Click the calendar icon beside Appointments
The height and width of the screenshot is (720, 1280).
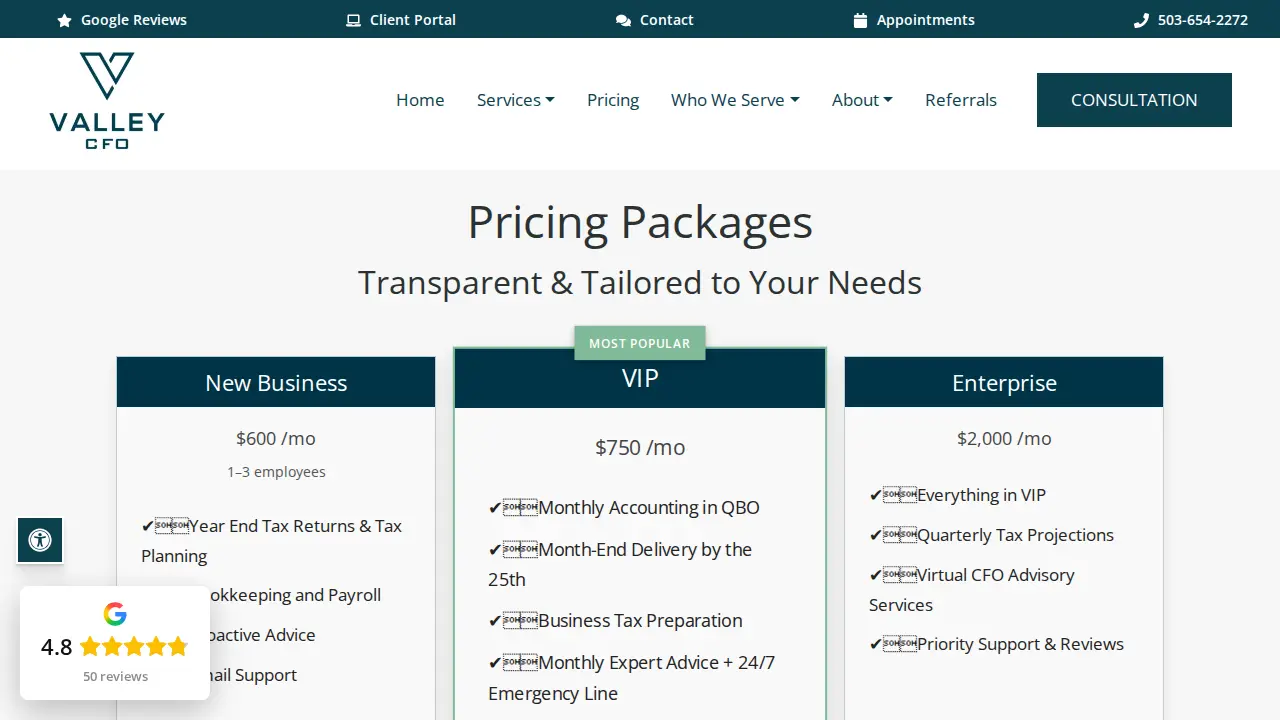(860, 20)
